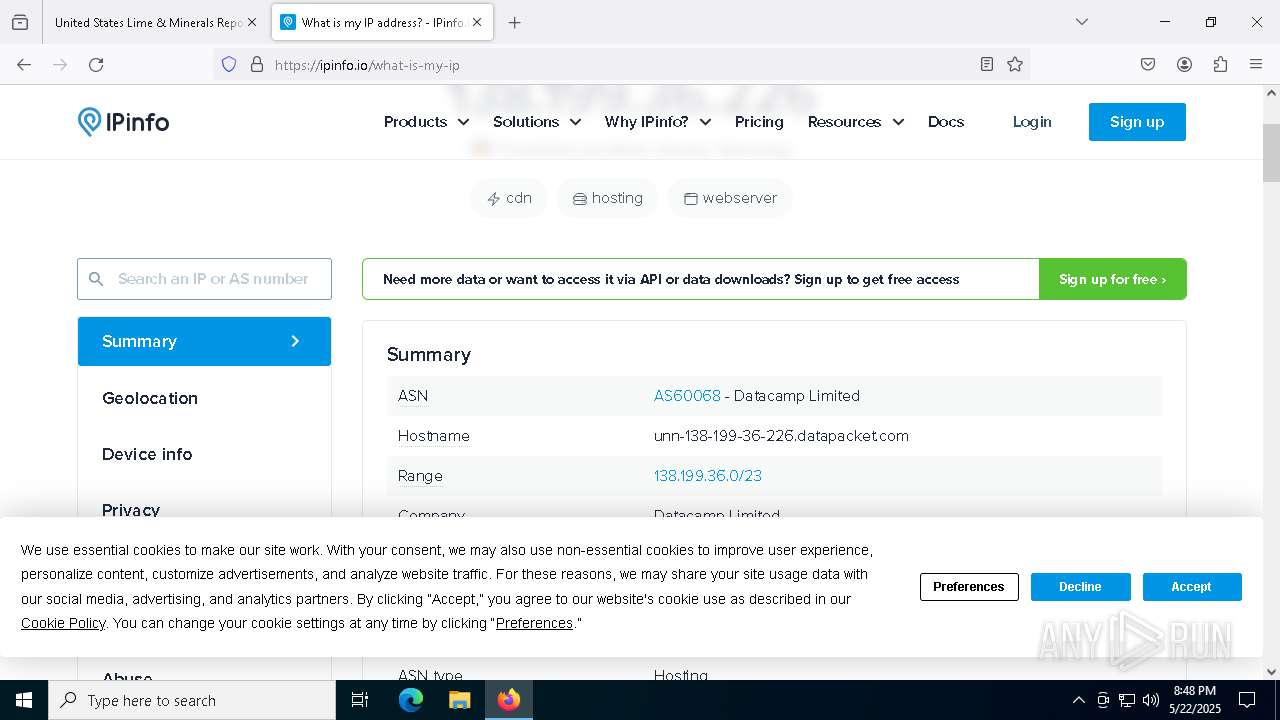Screen dimensions: 1280x720
Task: Open the Pricing page
Action: [759, 122]
